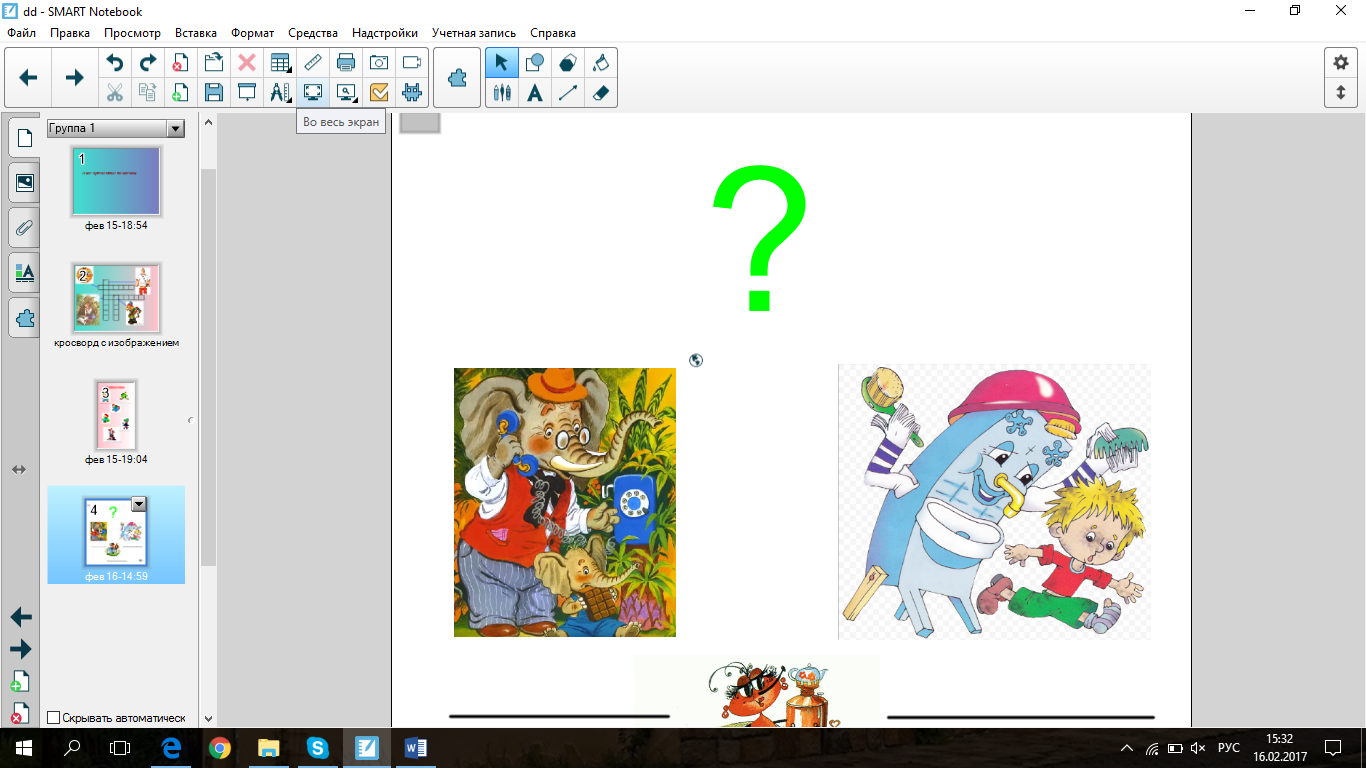Select the crossword page 2 thumbnail
The height and width of the screenshot is (768, 1366).
click(x=116, y=298)
